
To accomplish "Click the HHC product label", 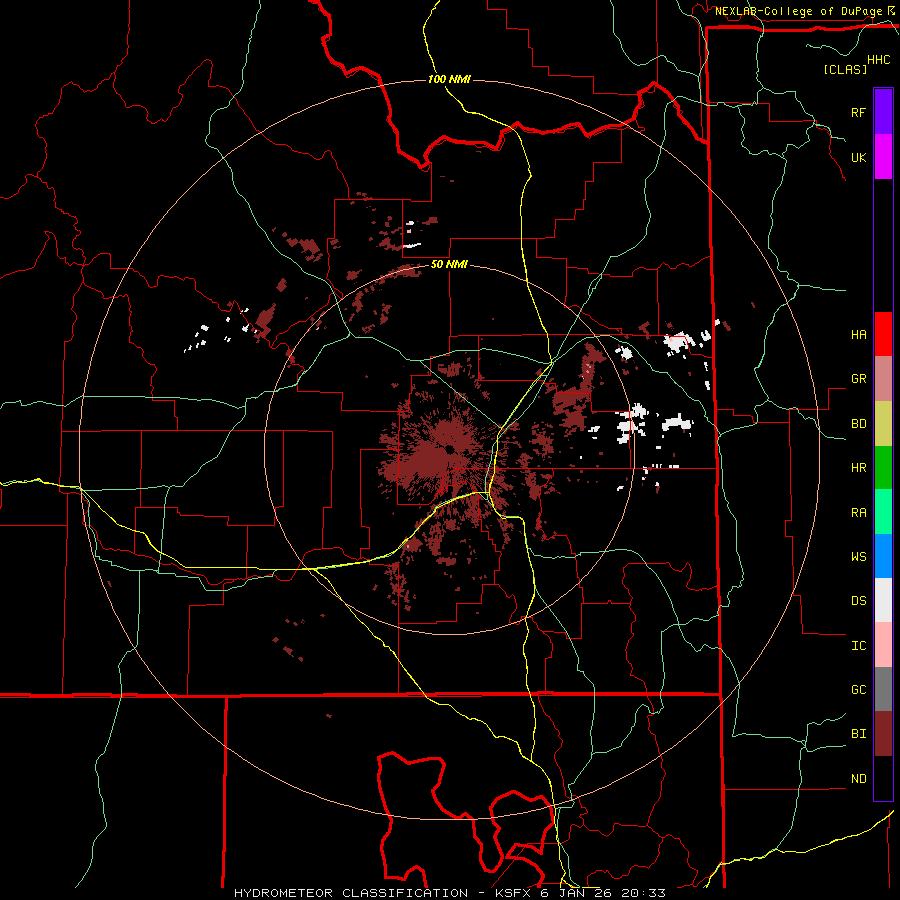I will click(x=878, y=60).
